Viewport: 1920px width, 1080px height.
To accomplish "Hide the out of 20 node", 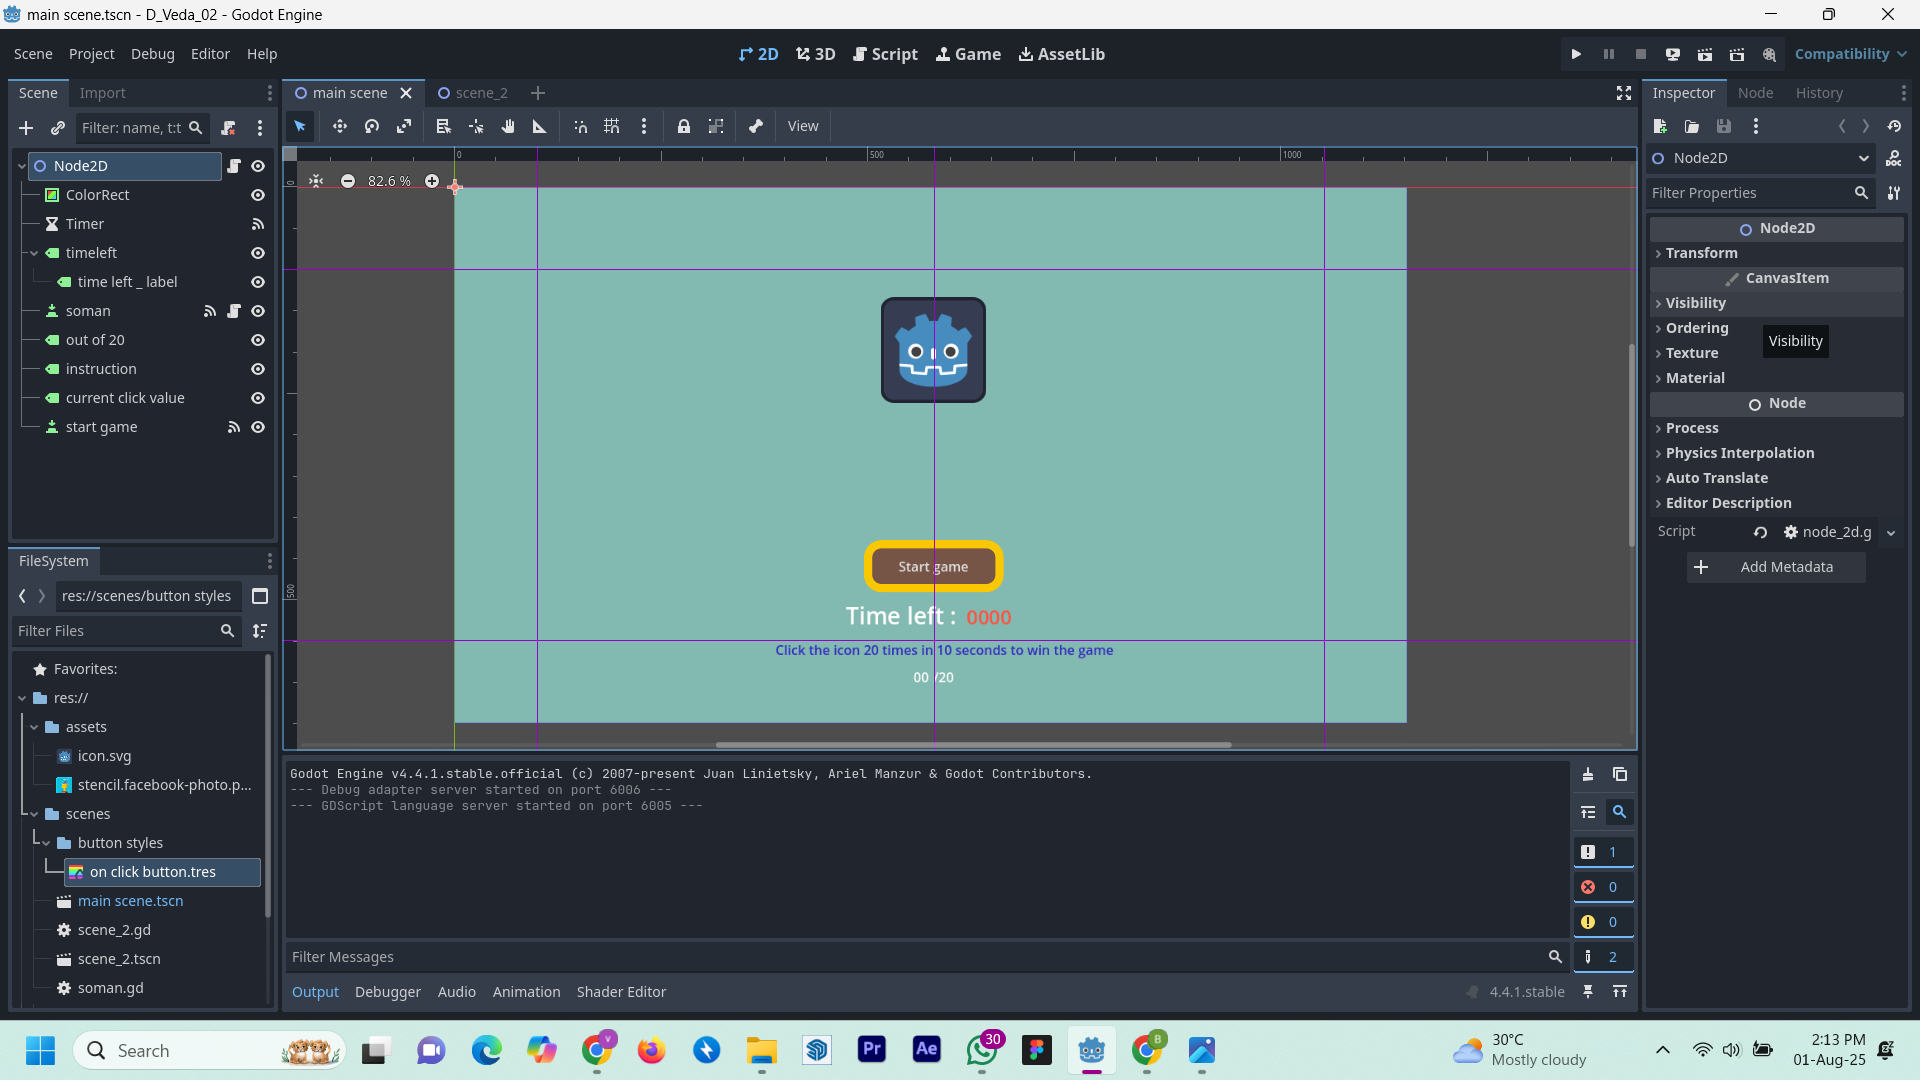I will pyautogui.click(x=258, y=340).
